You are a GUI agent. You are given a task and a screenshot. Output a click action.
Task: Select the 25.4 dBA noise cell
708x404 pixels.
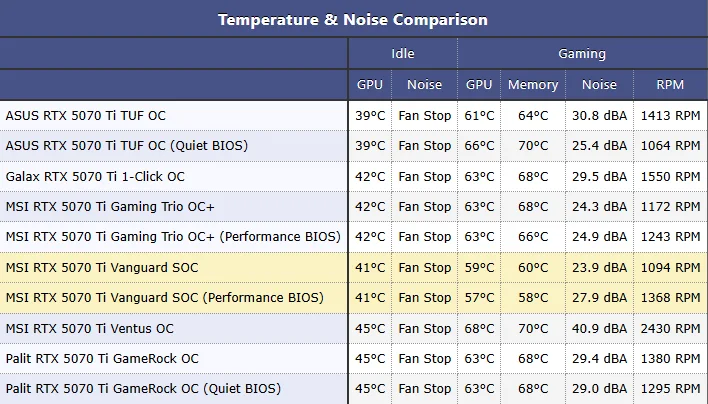point(600,146)
